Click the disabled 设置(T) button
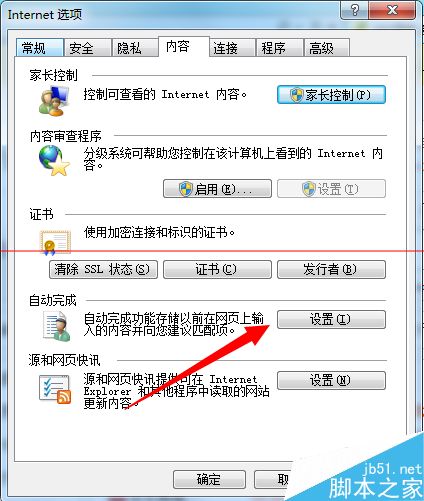The height and width of the screenshot is (501, 424). [x=331, y=189]
